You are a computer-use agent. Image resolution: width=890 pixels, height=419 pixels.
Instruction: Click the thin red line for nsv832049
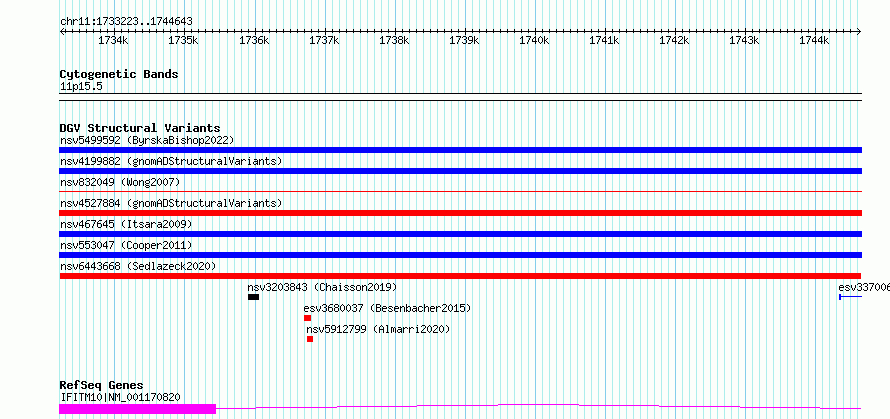(x=460, y=192)
